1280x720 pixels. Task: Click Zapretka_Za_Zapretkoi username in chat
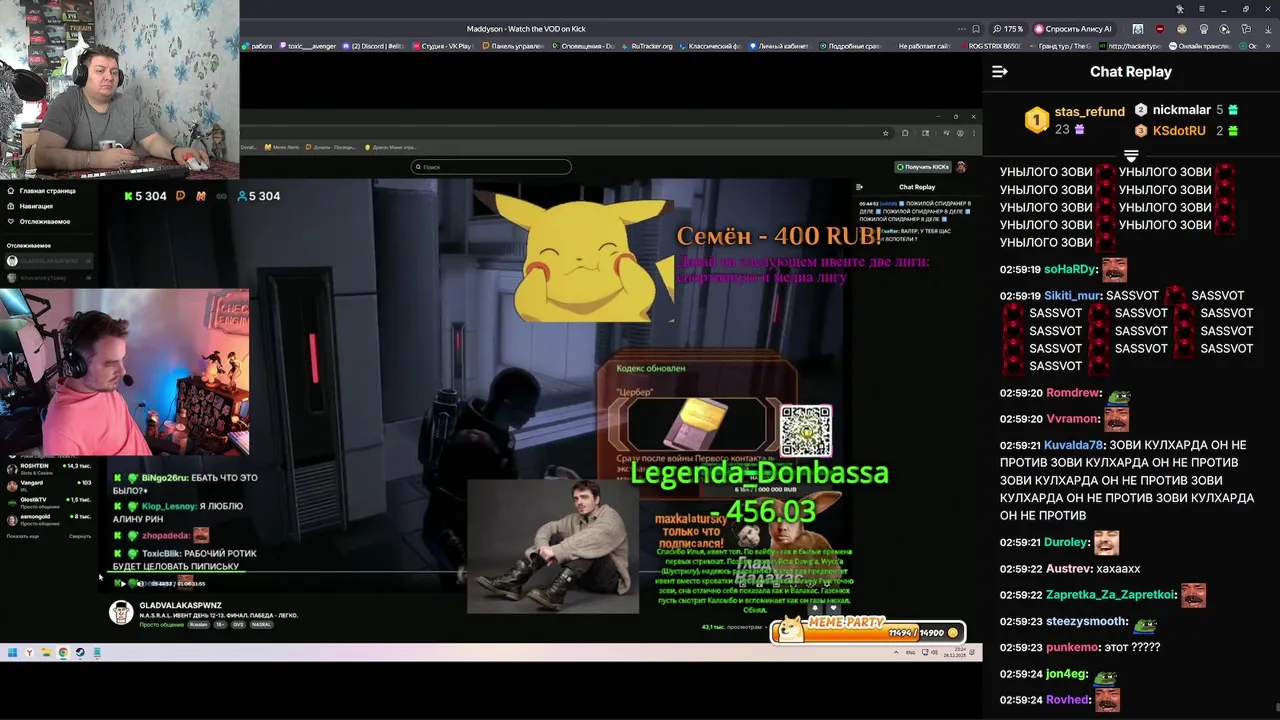click(x=1111, y=595)
